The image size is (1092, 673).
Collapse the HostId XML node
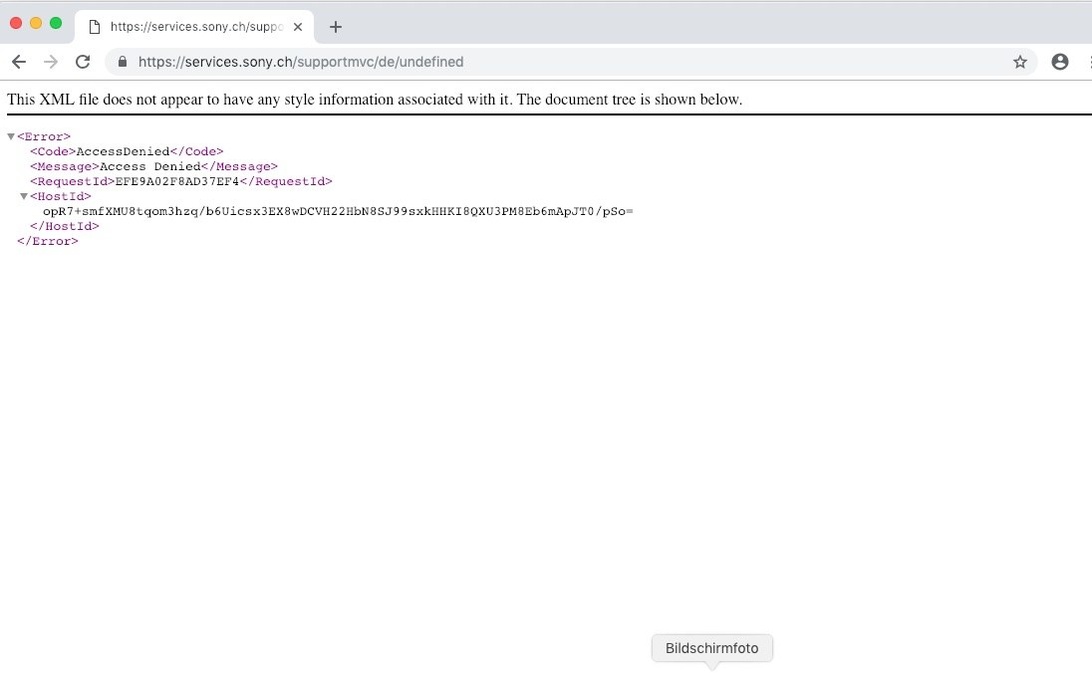point(24,197)
